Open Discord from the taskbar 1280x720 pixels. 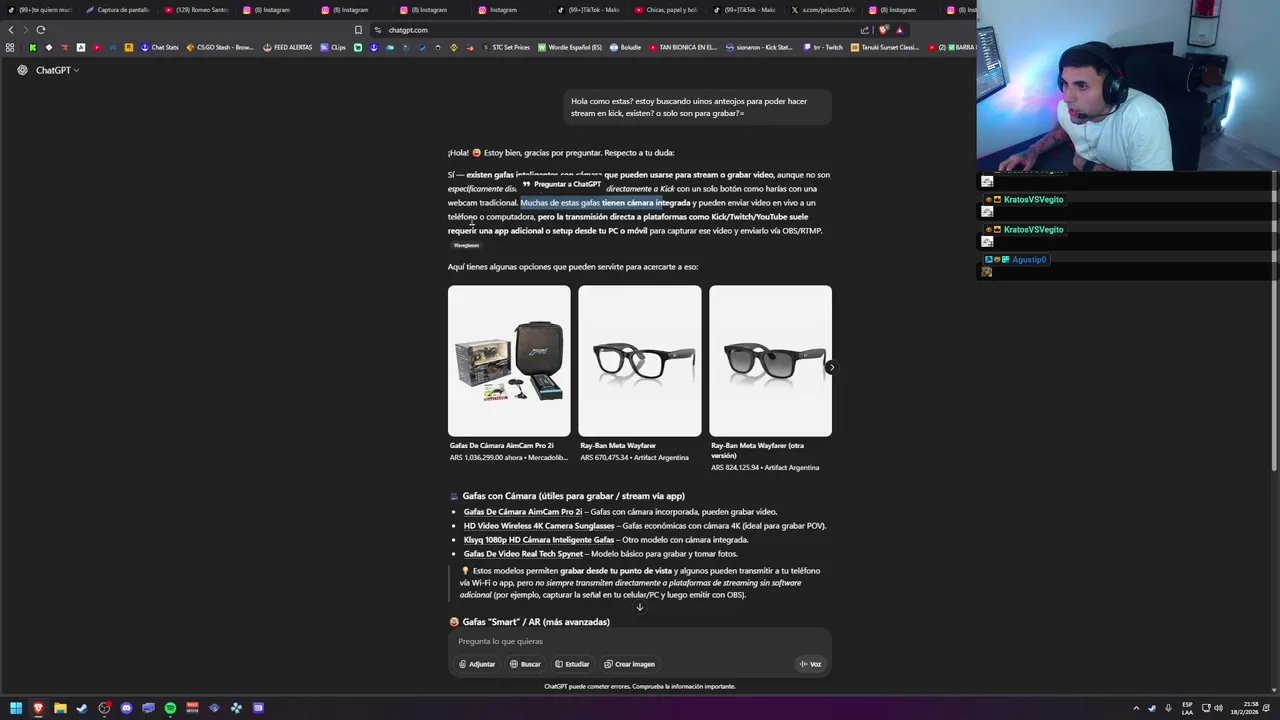click(126, 708)
